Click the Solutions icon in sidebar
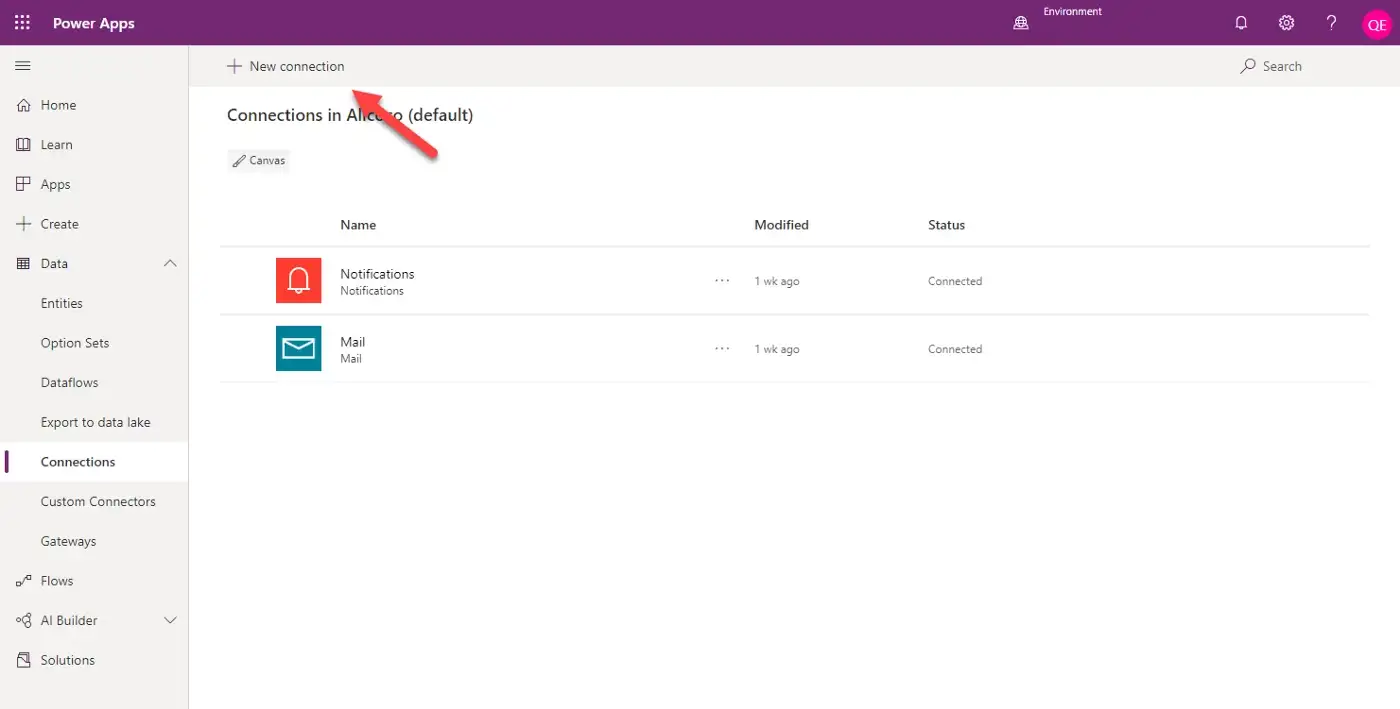The image size is (1400, 709). pos(24,660)
